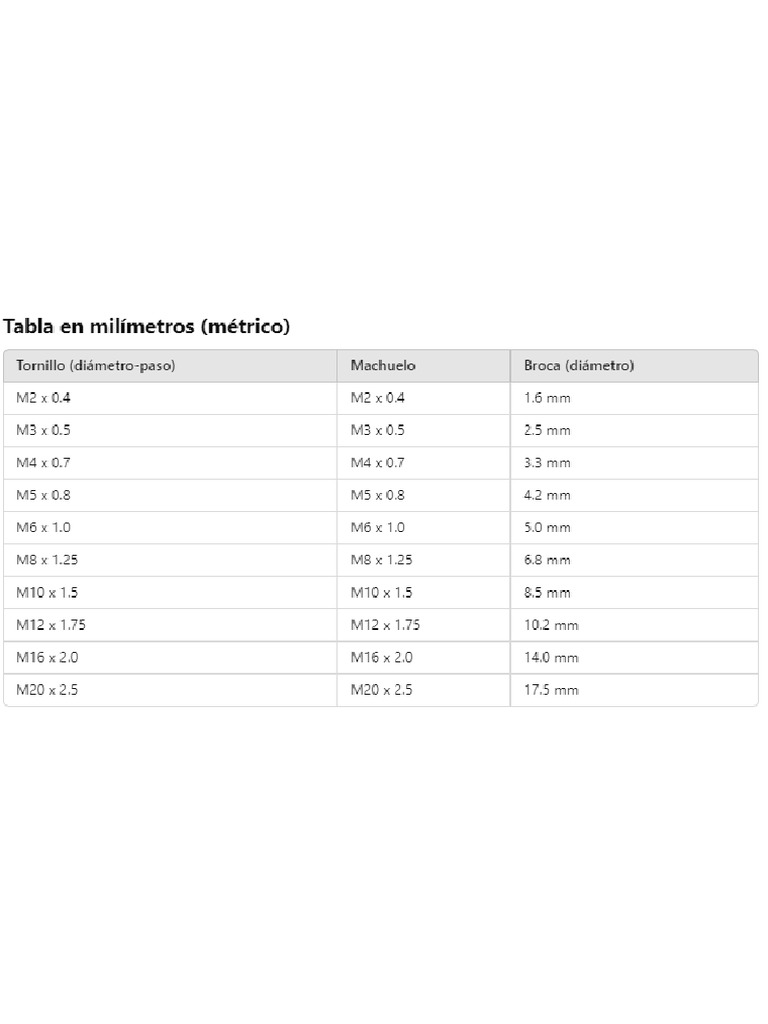This screenshot has width=768, height=1024.
Task: Click the 17.5 mm broca cell
Action: [551, 690]
